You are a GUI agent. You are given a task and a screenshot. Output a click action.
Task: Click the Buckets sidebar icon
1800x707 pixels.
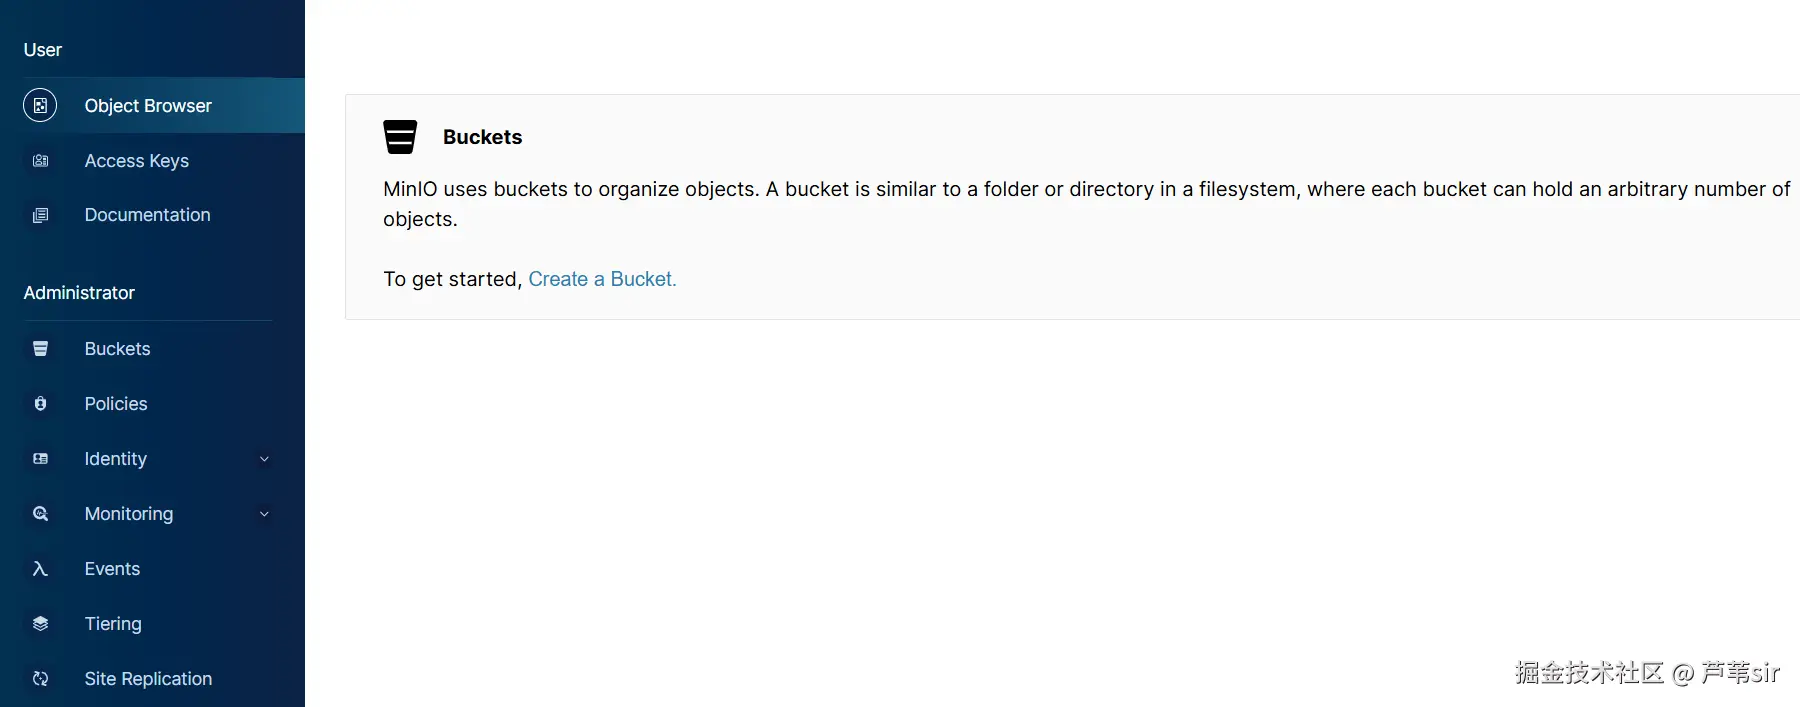click(x=40, y=348)
